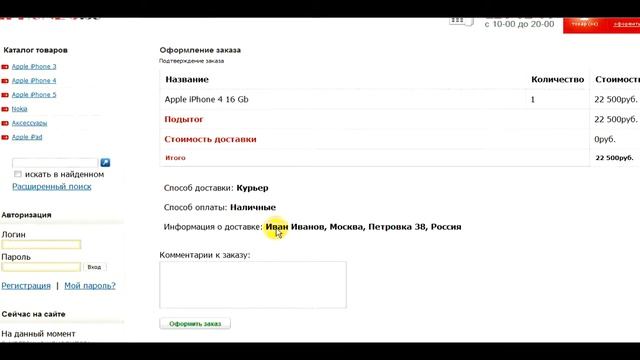The height and width of the screenshot is (360, 640).
Task: Click payment method value Наличные
Action: pos(253,207)
